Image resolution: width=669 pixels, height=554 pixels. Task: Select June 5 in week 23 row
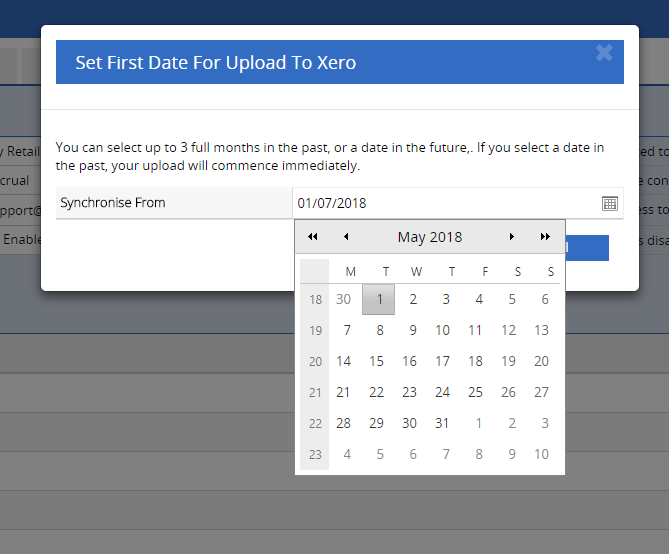tap(378, 455)
